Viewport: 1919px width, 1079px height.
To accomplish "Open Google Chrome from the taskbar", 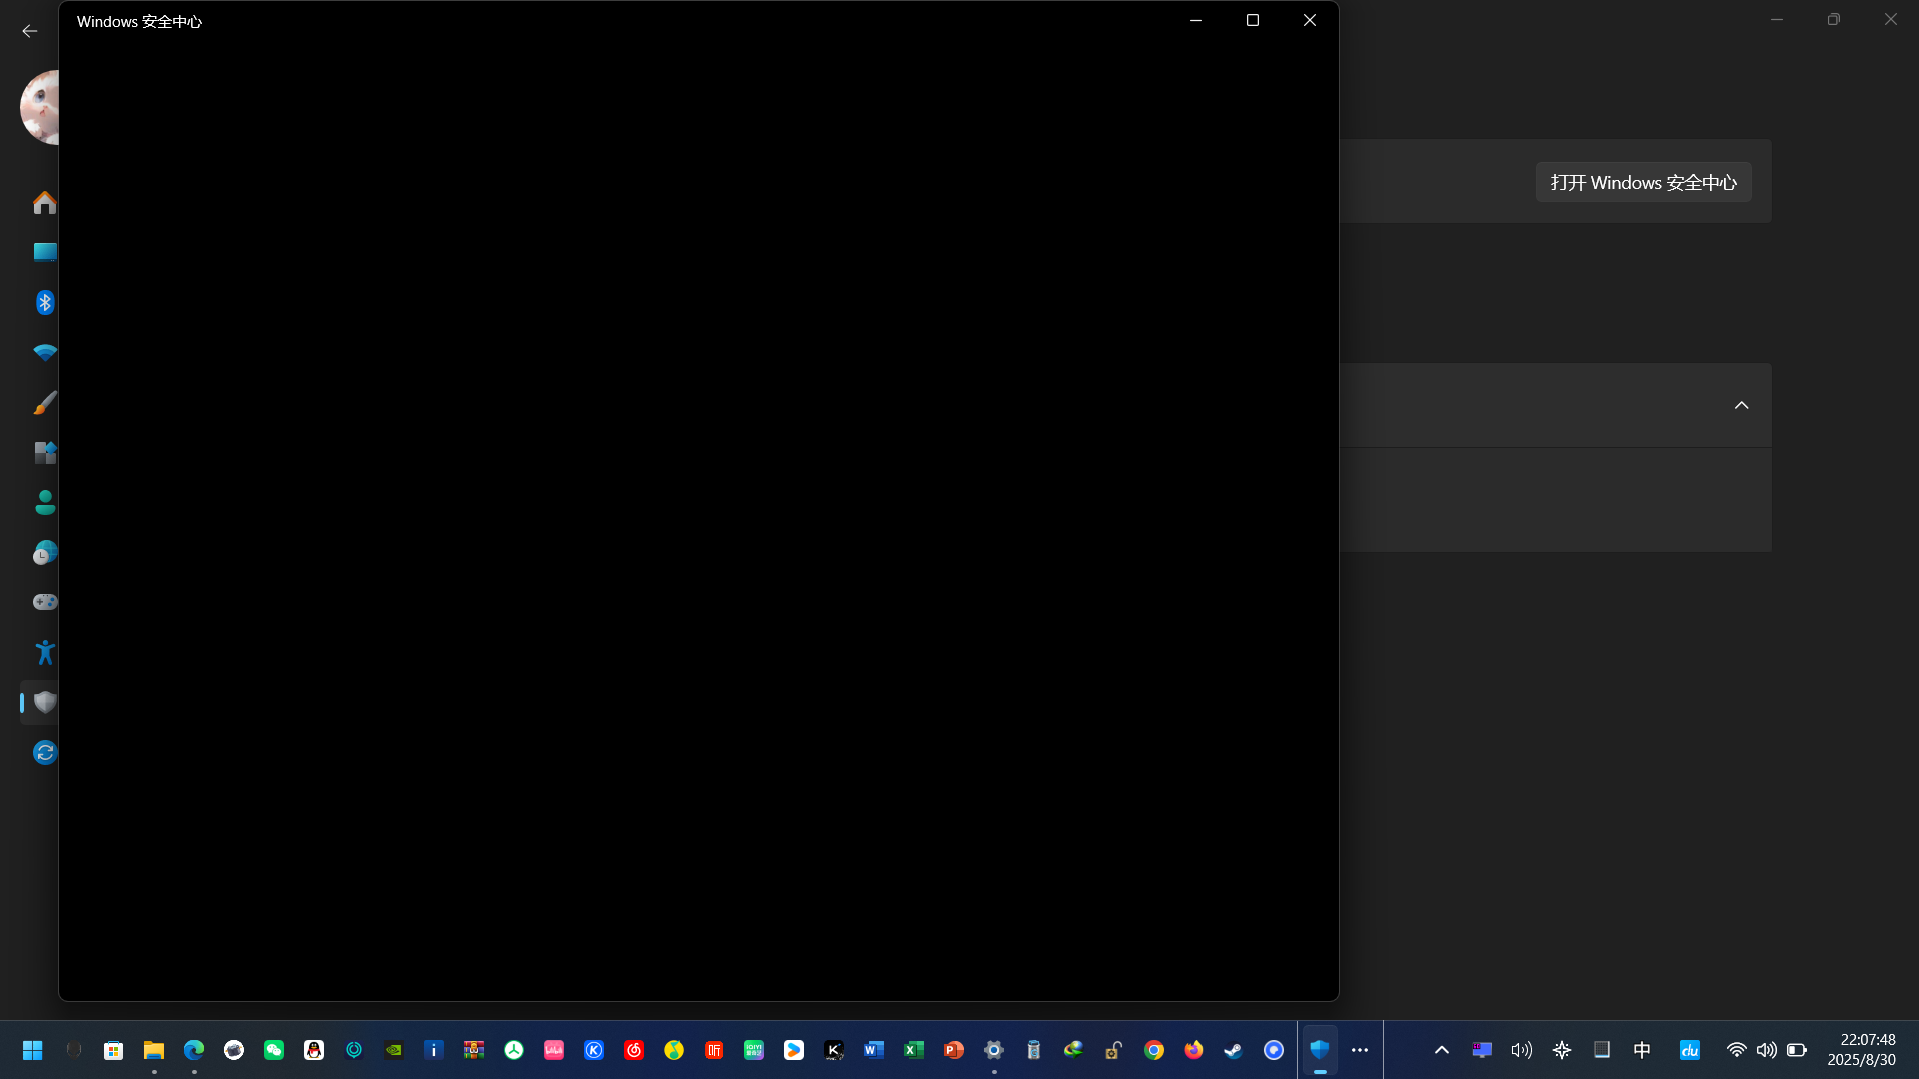I will coord(1154,1050).
